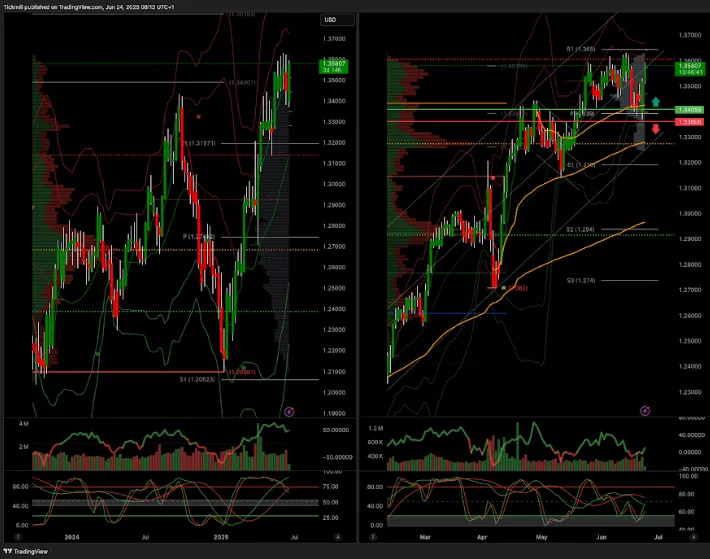This screenshot has height=559, width=710.
Task: Open timezone Z icon under right chart
Action: pyautogui.click(x=373, y=537)
